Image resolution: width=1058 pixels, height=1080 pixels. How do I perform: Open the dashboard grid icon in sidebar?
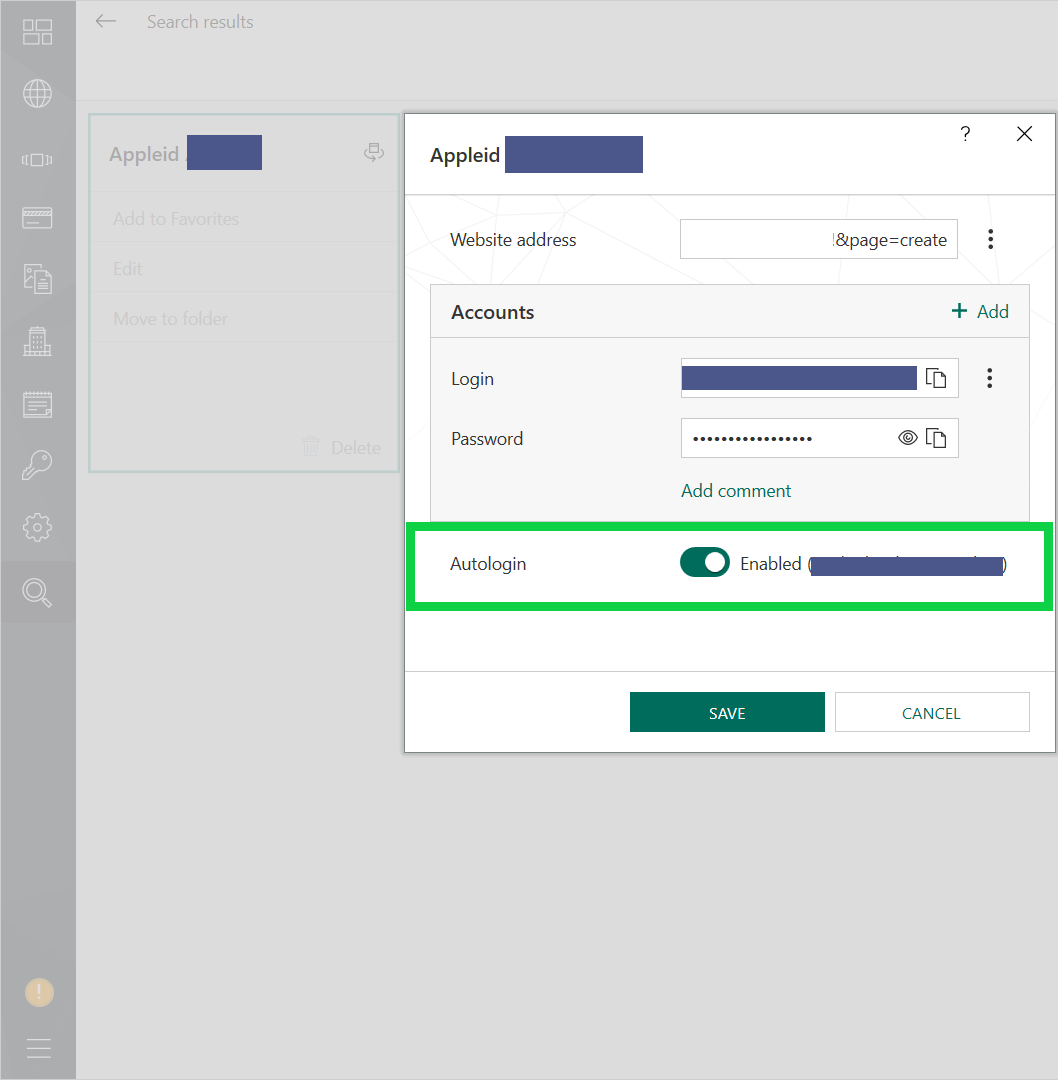(x=37, y=32)
